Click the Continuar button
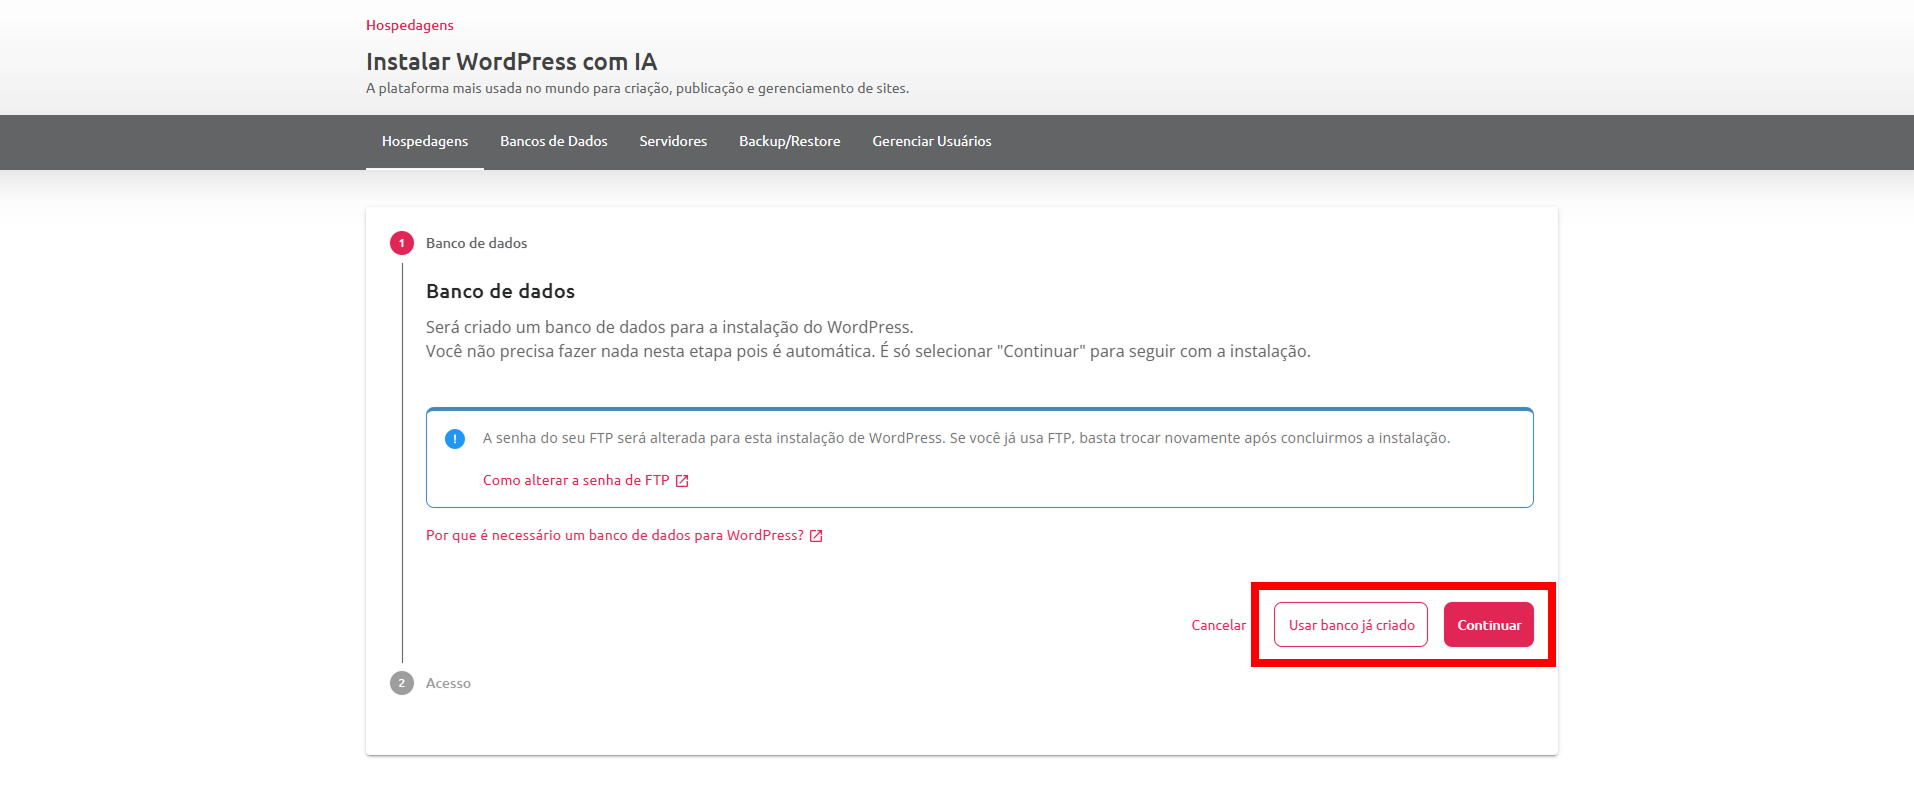Image resolution: width=1914 pixels, height=802 pixels. 1489,625
